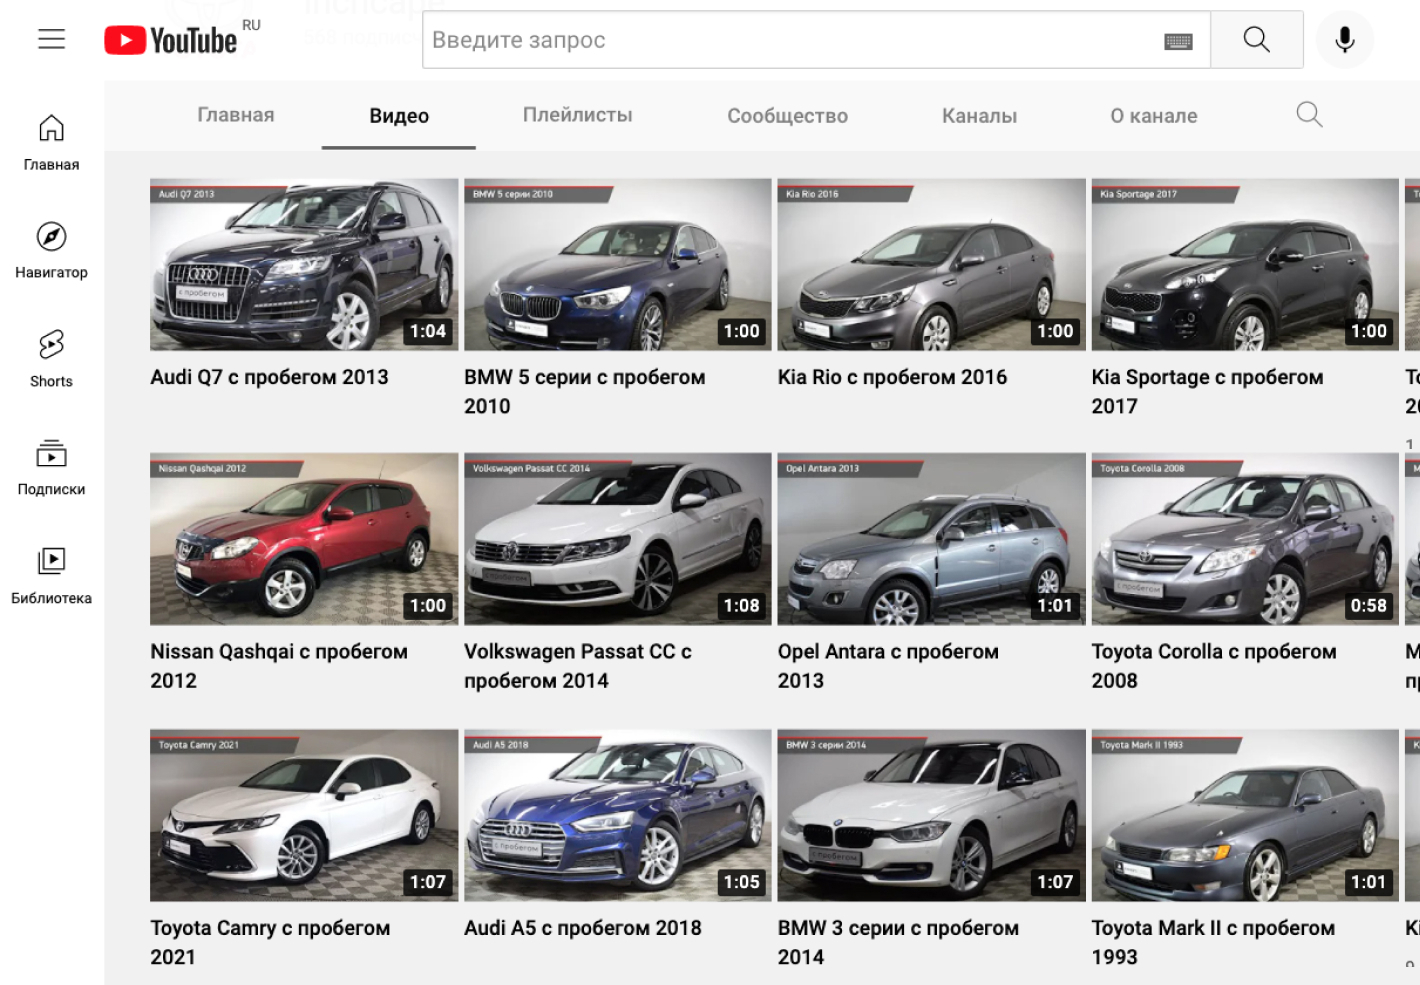The image size is (1420, 985).
Task: Open the Nissan Qashqai 2012 thumbnail
Action: coord(304,539)
